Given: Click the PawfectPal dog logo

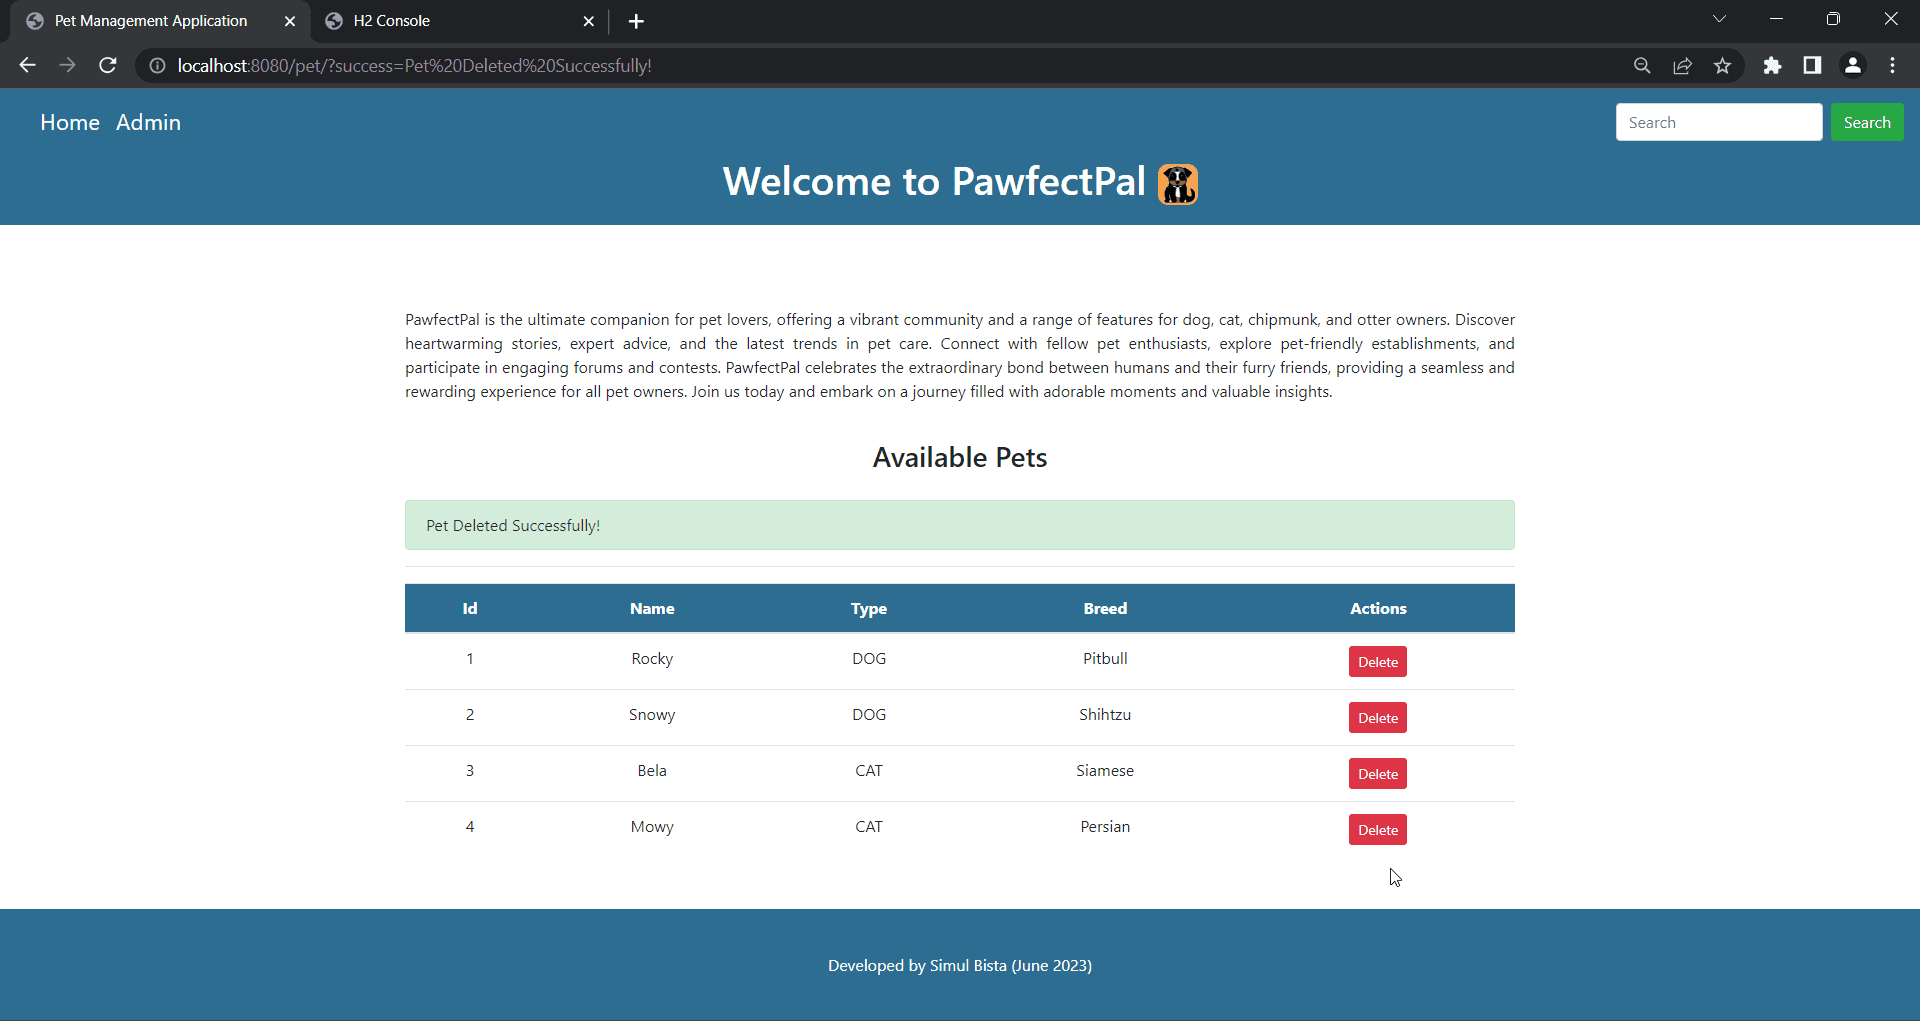Looking at the screenshot, I should pyautogui.click(x=1177, y=184).
